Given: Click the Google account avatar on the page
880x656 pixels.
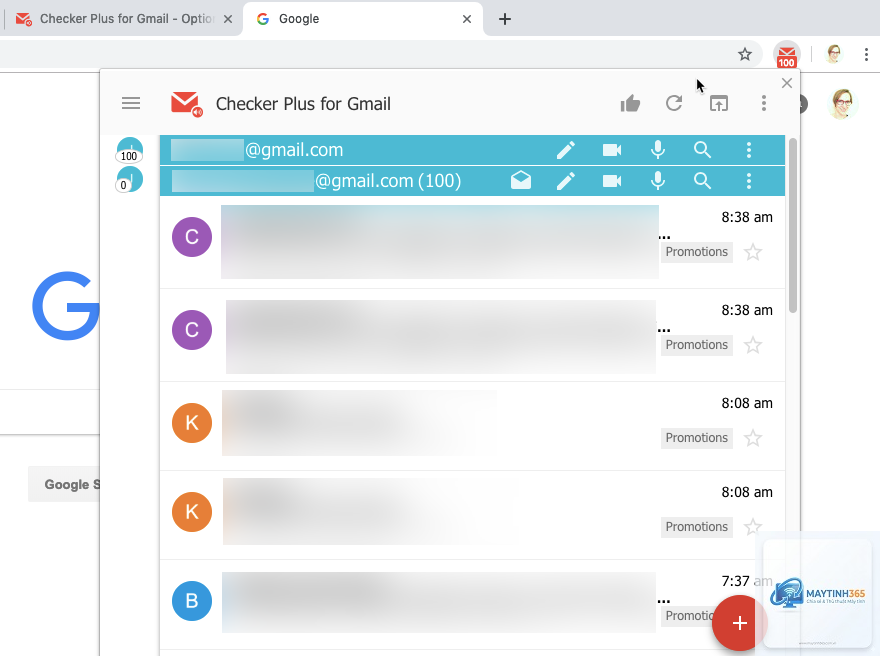Looking at the screenshot, I should pyautogui.click(x=842, y=104).
